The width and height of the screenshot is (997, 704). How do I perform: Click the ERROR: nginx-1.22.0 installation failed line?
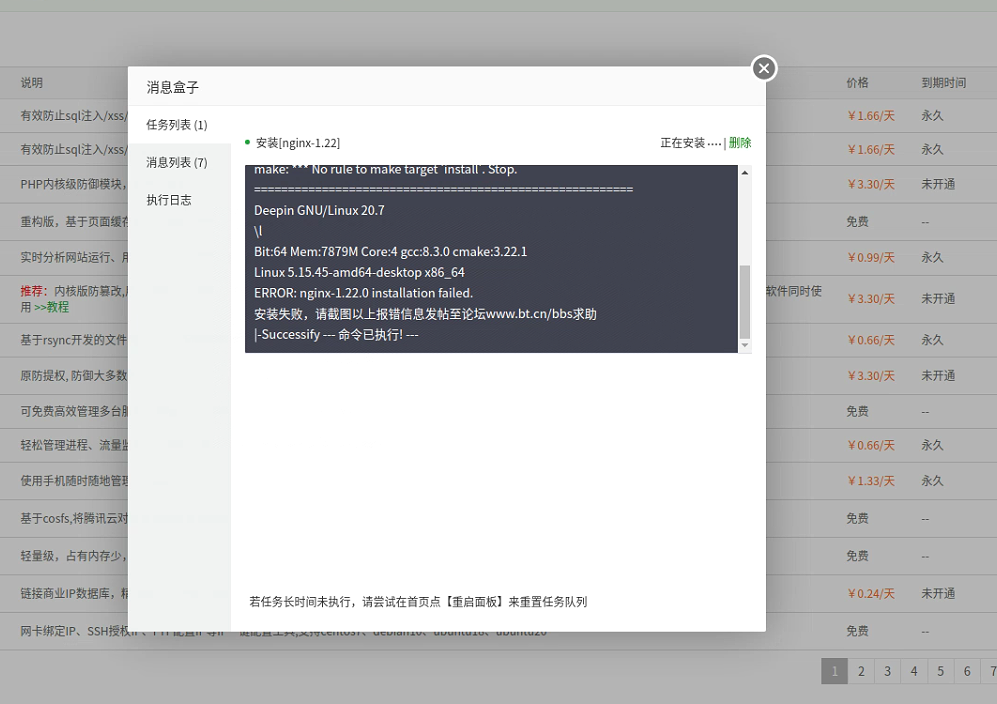point(363,293)
